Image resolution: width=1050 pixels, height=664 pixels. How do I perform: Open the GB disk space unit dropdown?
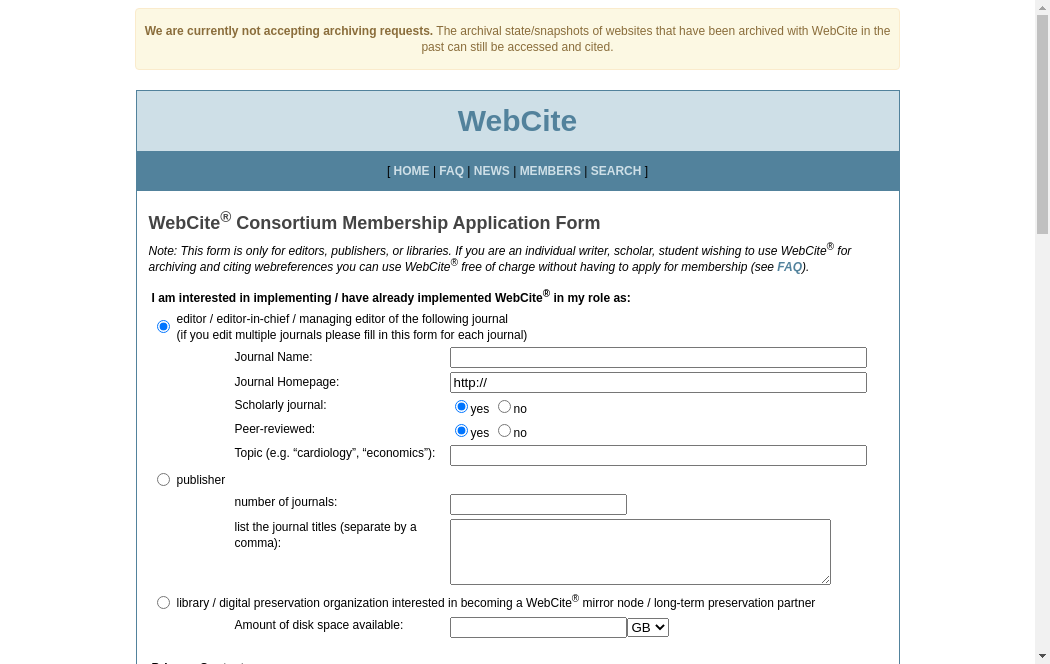tap(648, 628)
